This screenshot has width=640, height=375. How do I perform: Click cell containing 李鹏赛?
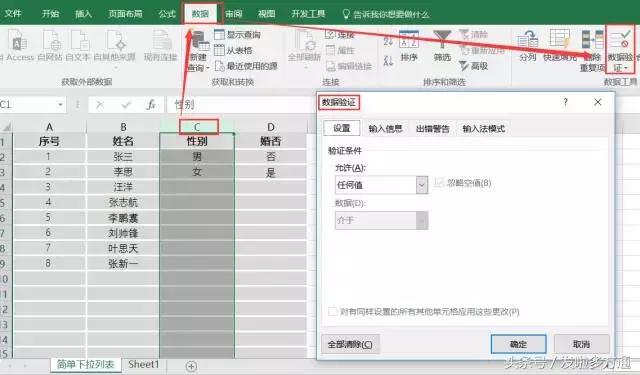(x=123, y=218)
